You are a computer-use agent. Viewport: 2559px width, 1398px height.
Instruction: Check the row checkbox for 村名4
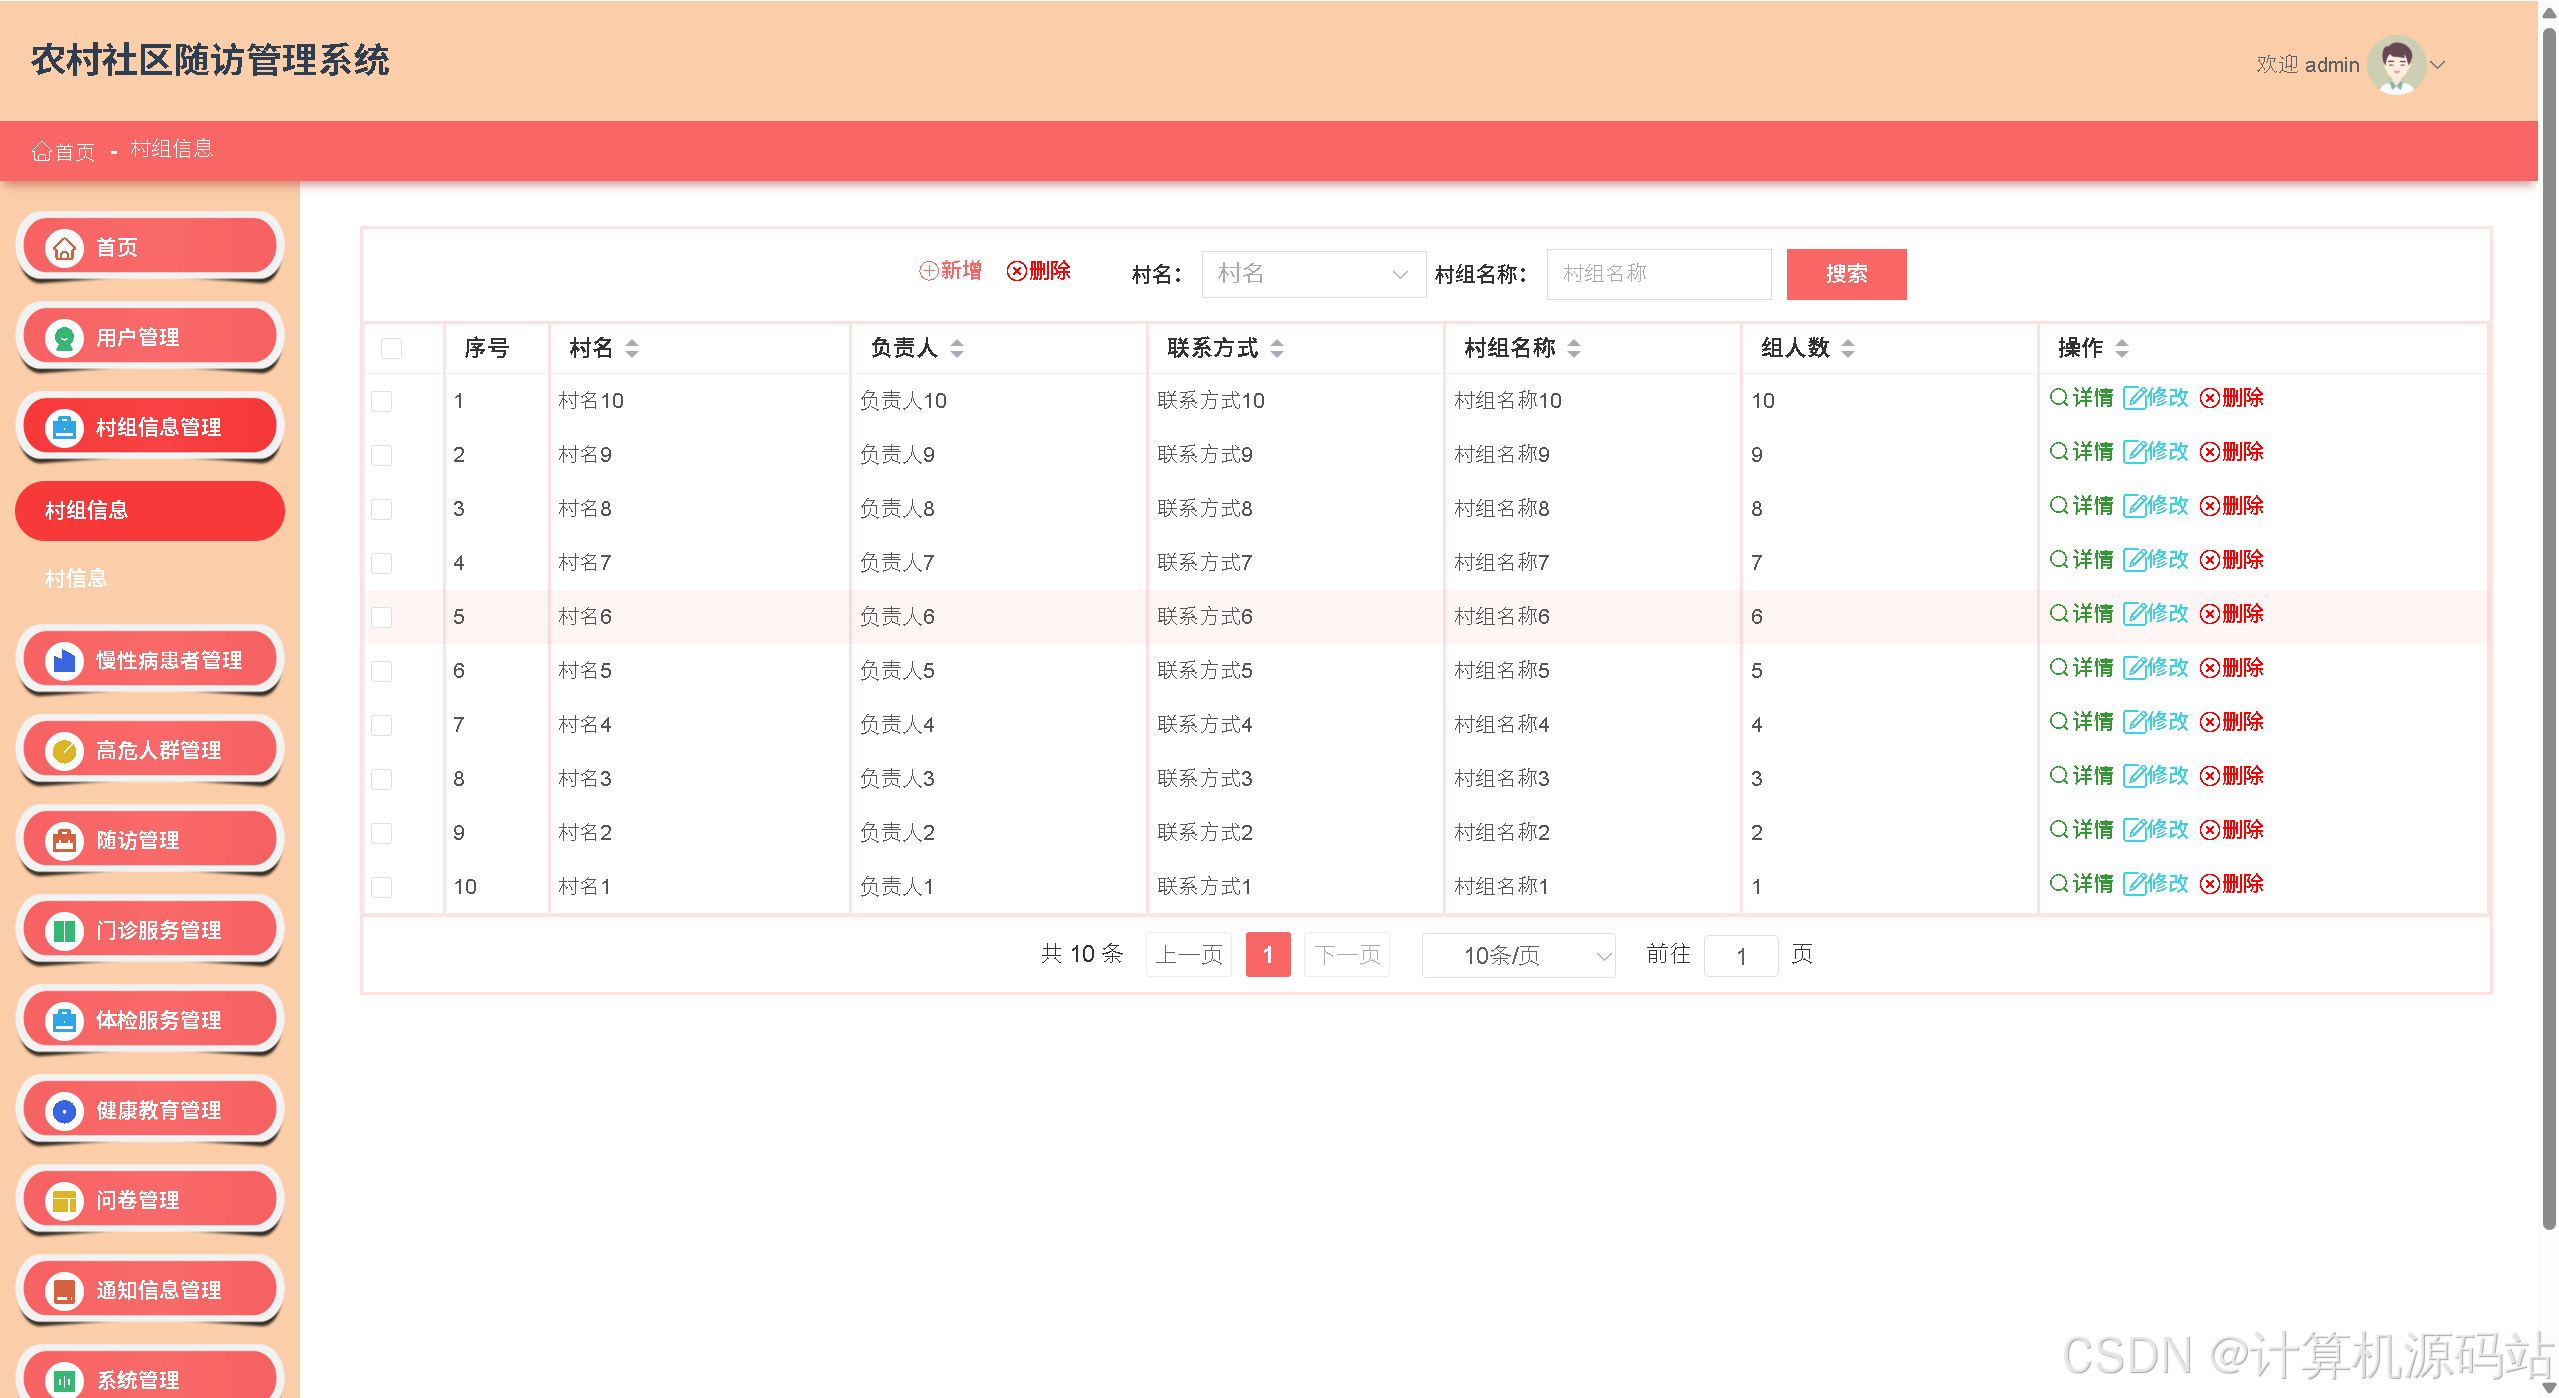(x=381, y=725)
